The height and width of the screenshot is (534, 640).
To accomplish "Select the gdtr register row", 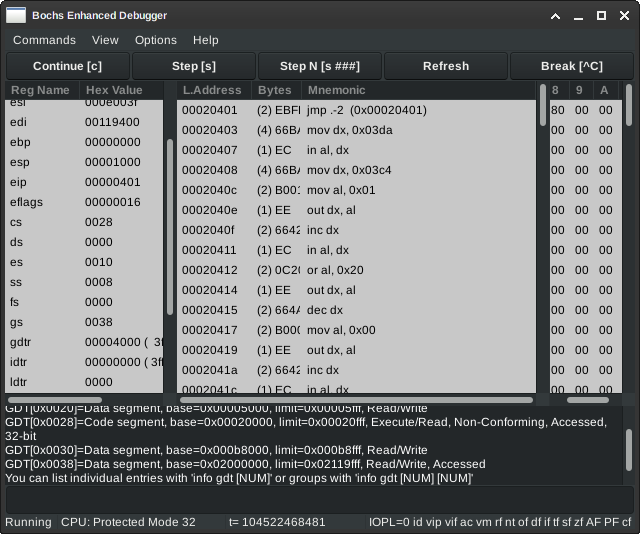I will (x=84, y=342).
